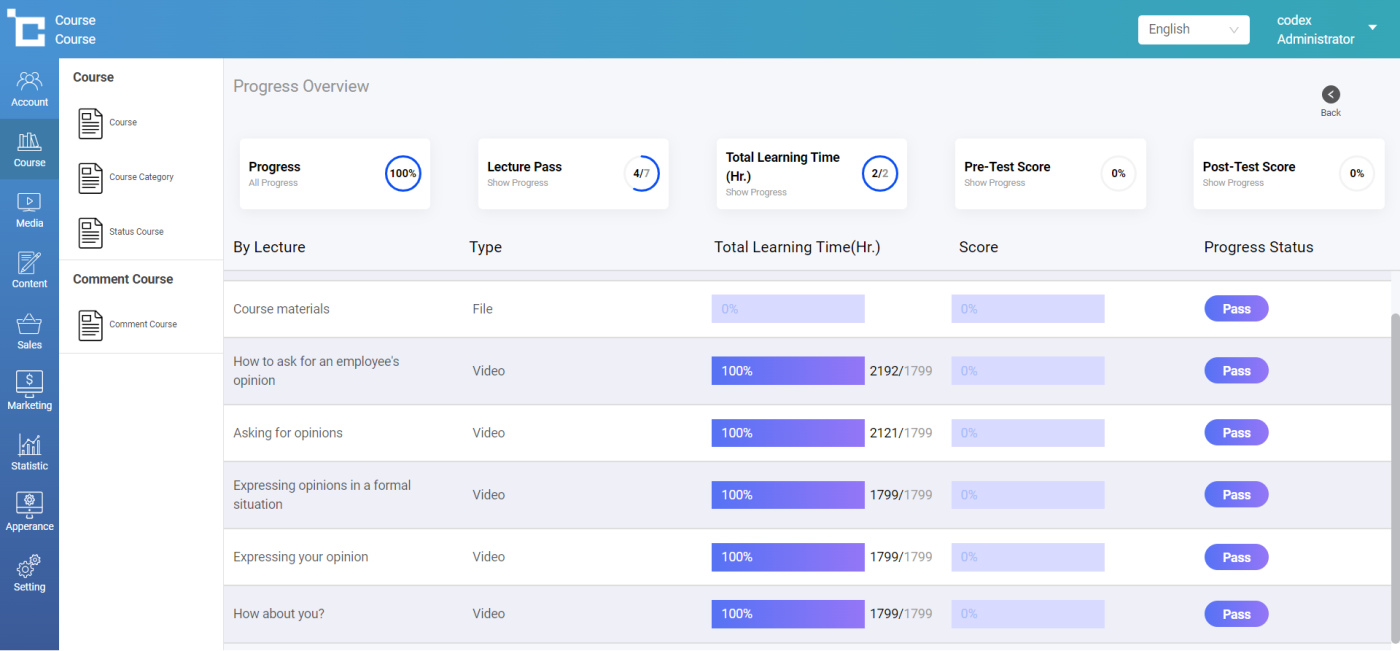Click Pass button for Asking for opinions
1400x651 pixels.
click(1236, 433)
